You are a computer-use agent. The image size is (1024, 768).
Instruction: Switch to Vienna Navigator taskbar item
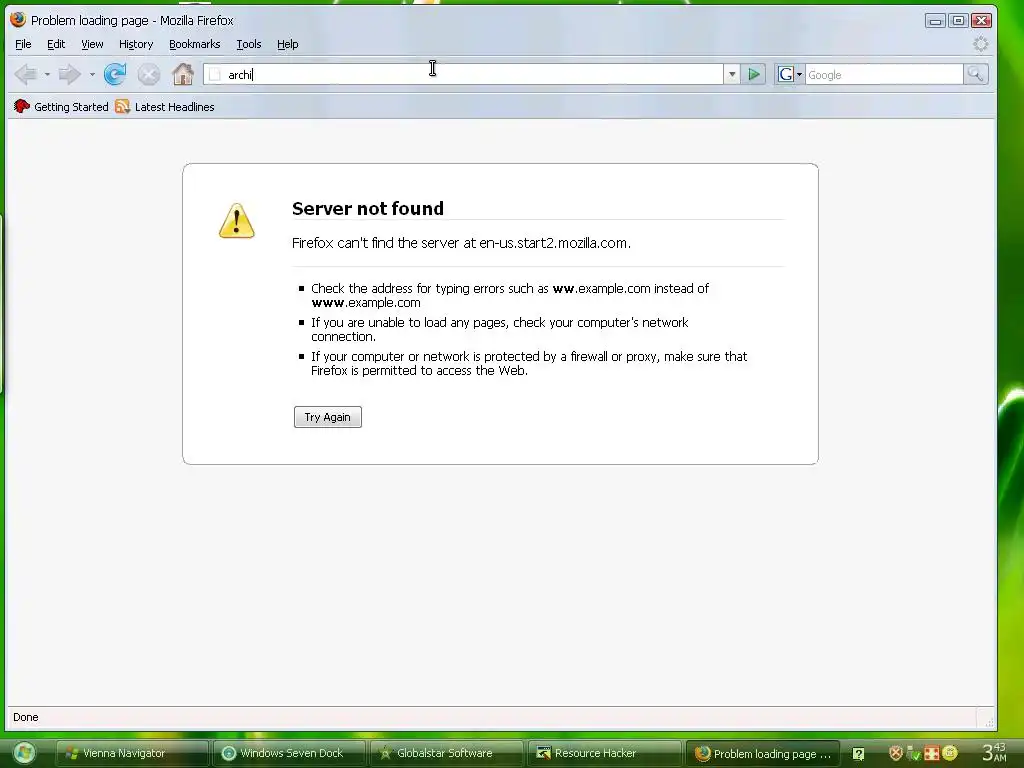click(x=132, y=753)
